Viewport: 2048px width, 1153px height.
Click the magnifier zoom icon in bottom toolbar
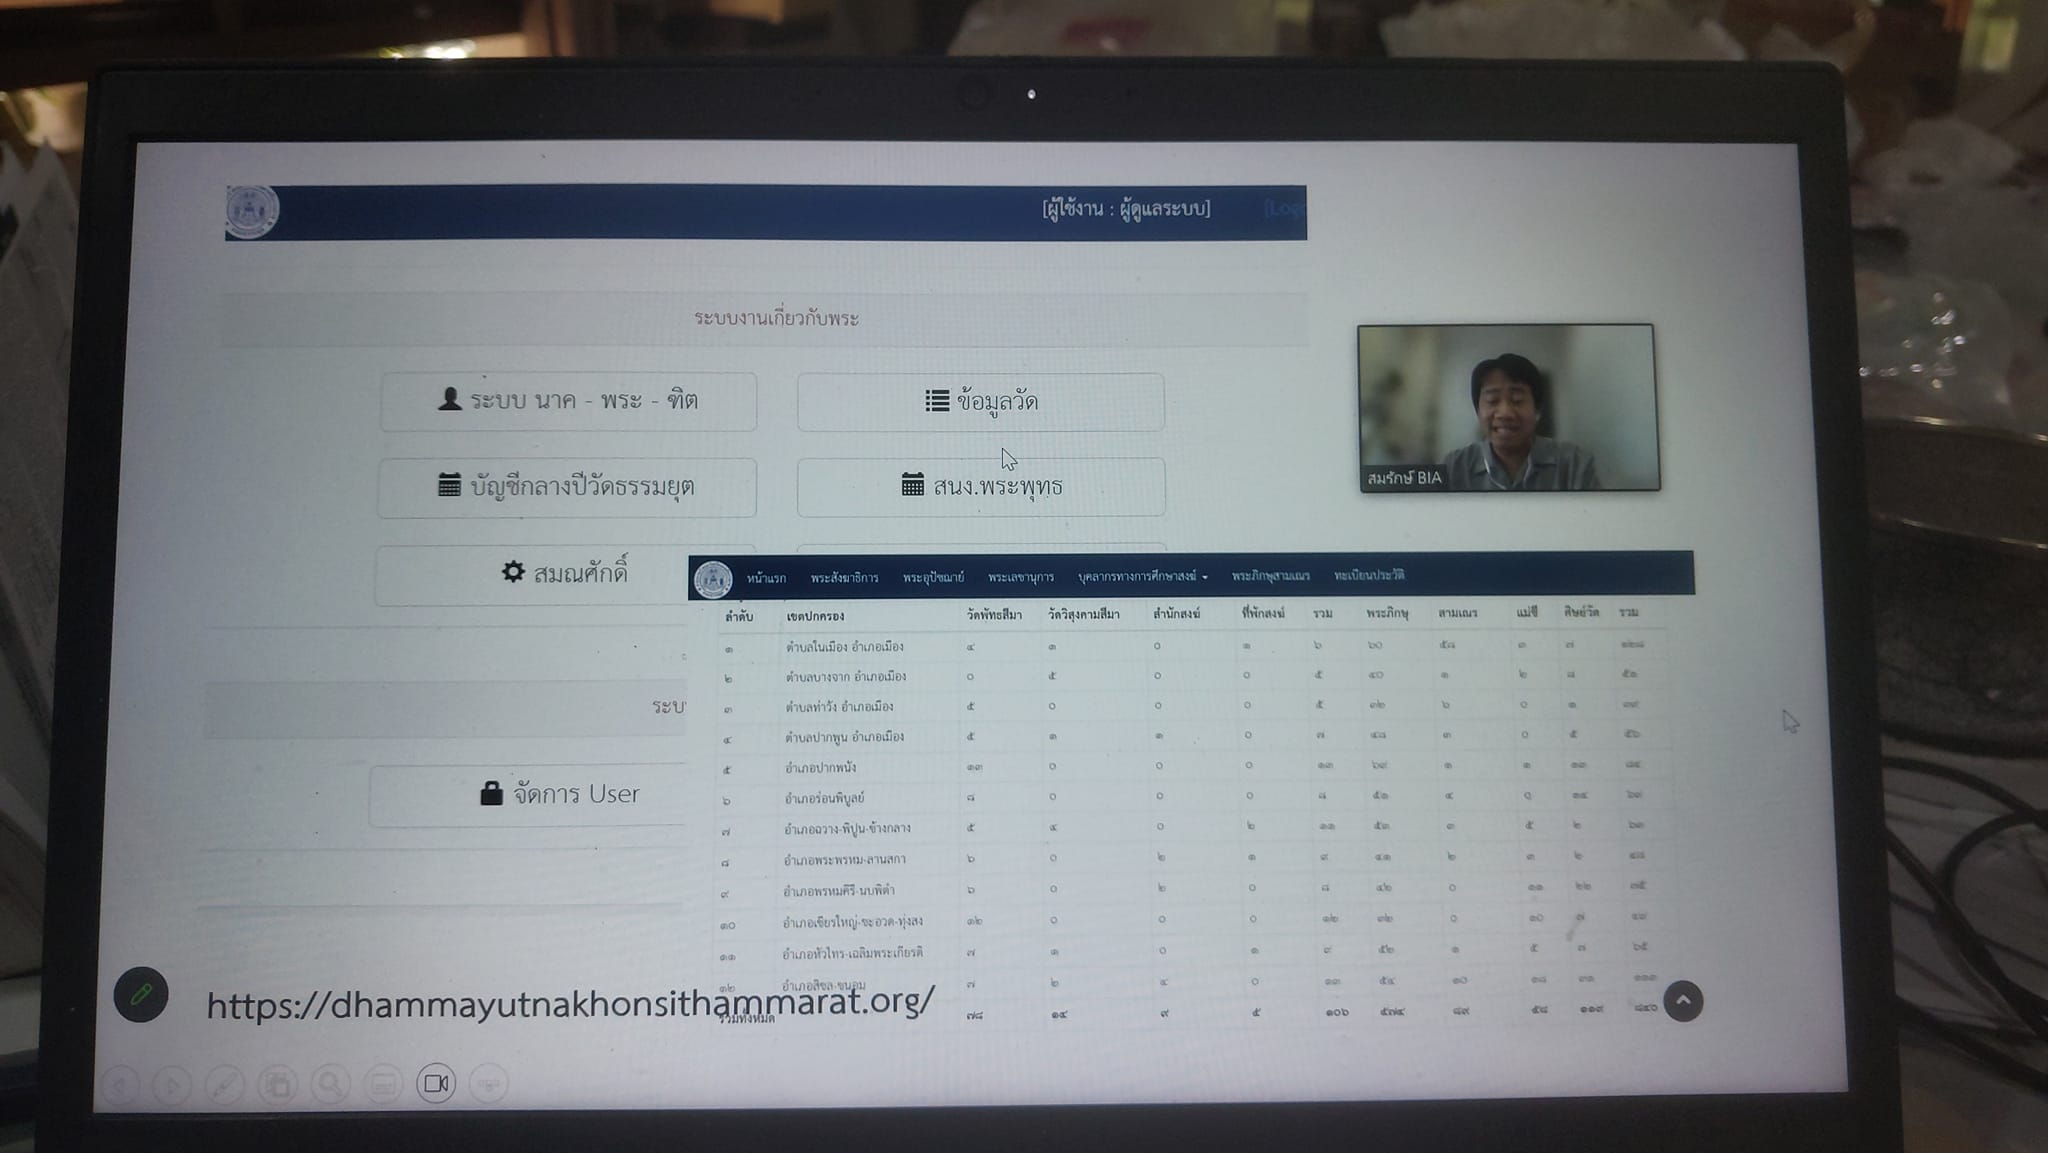pyautogui.click(x=330, y=1083)
